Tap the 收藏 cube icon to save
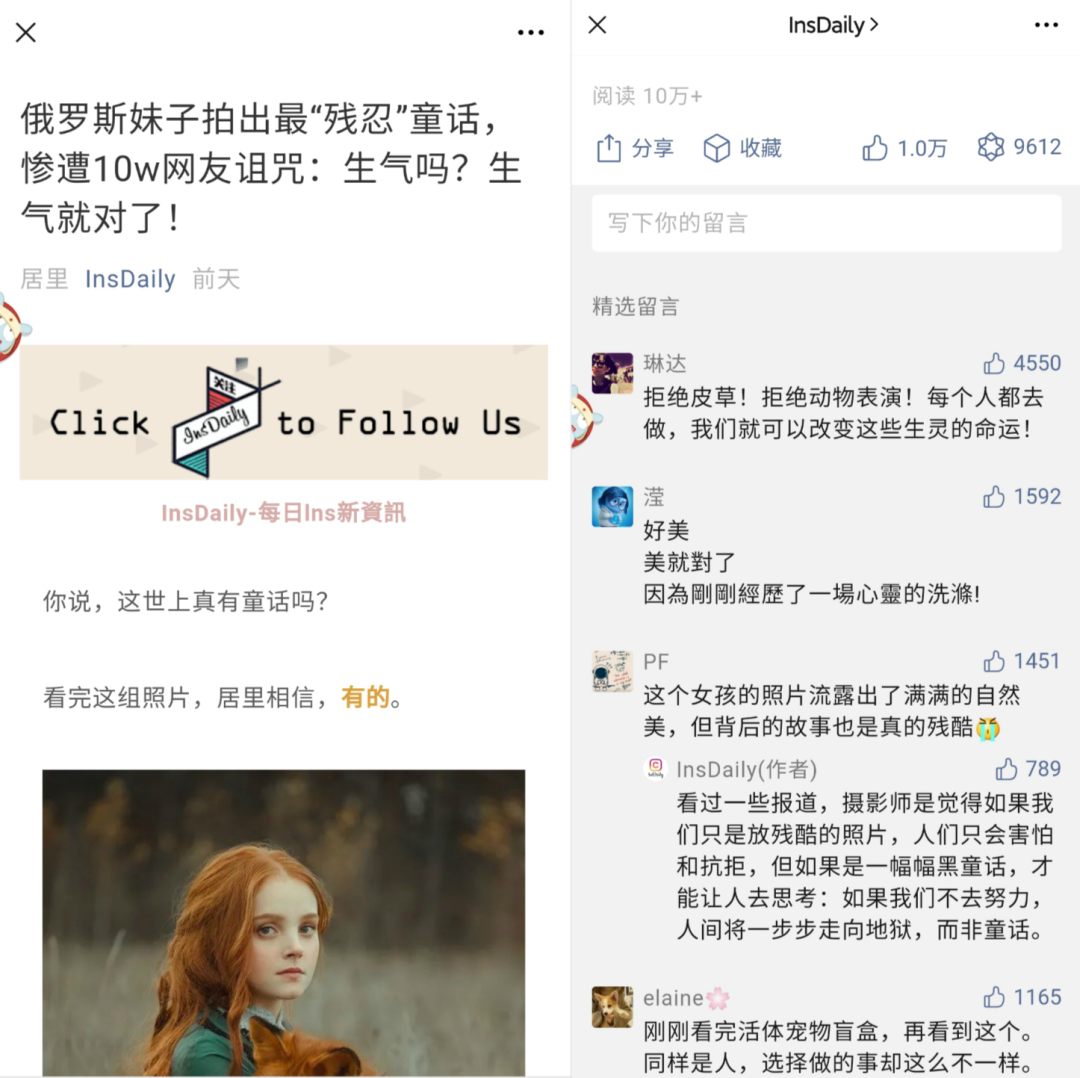 [x=716, y=148]
